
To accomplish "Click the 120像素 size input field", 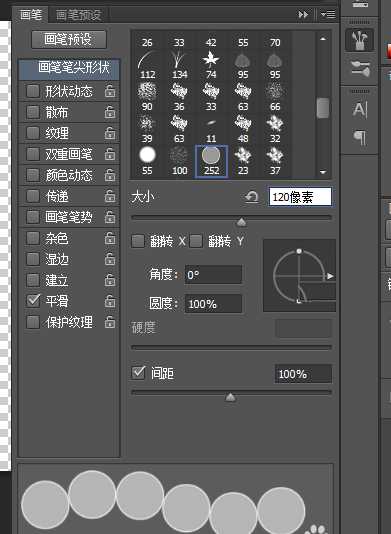I will 300,197.
